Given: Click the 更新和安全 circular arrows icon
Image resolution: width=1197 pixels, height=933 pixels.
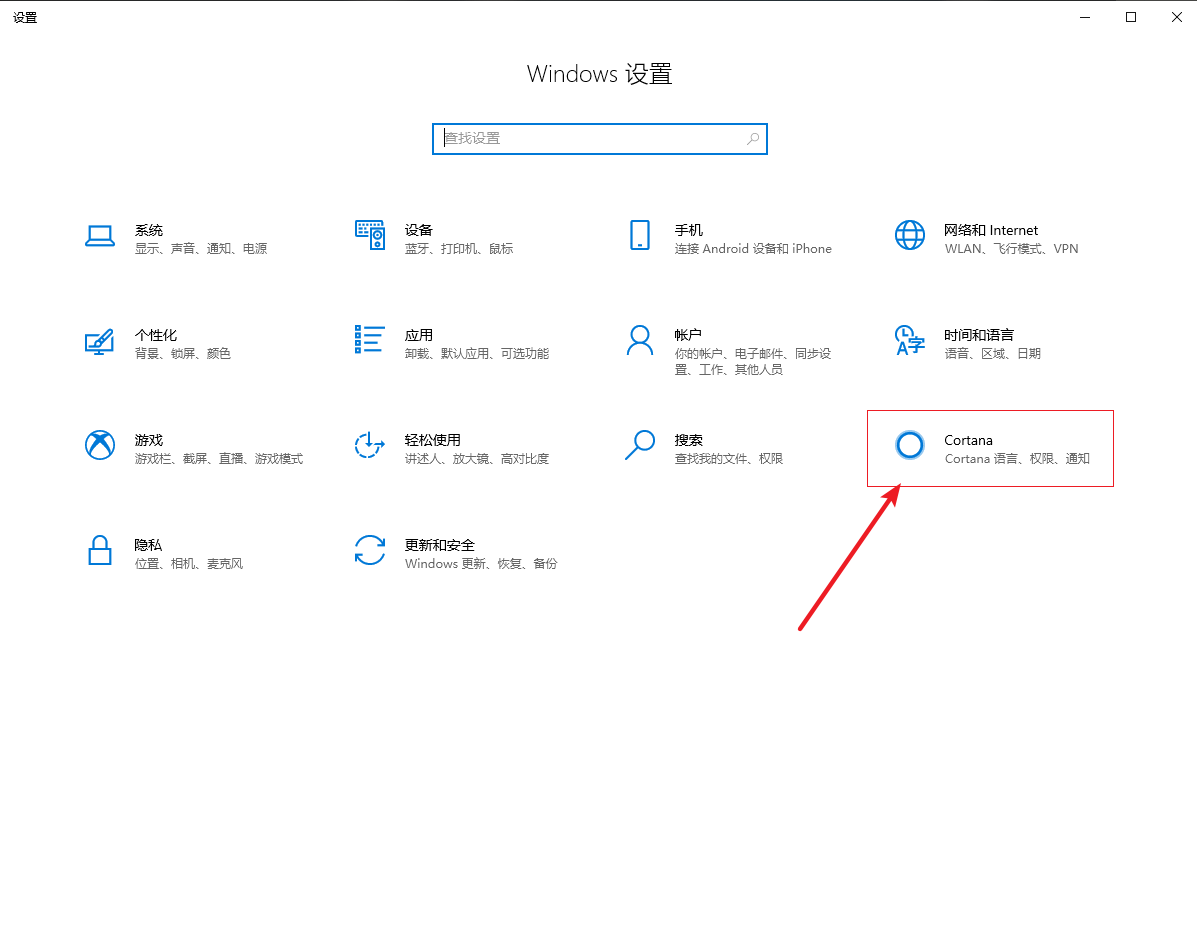Looking at the screenshot, I should click(370, 550).
